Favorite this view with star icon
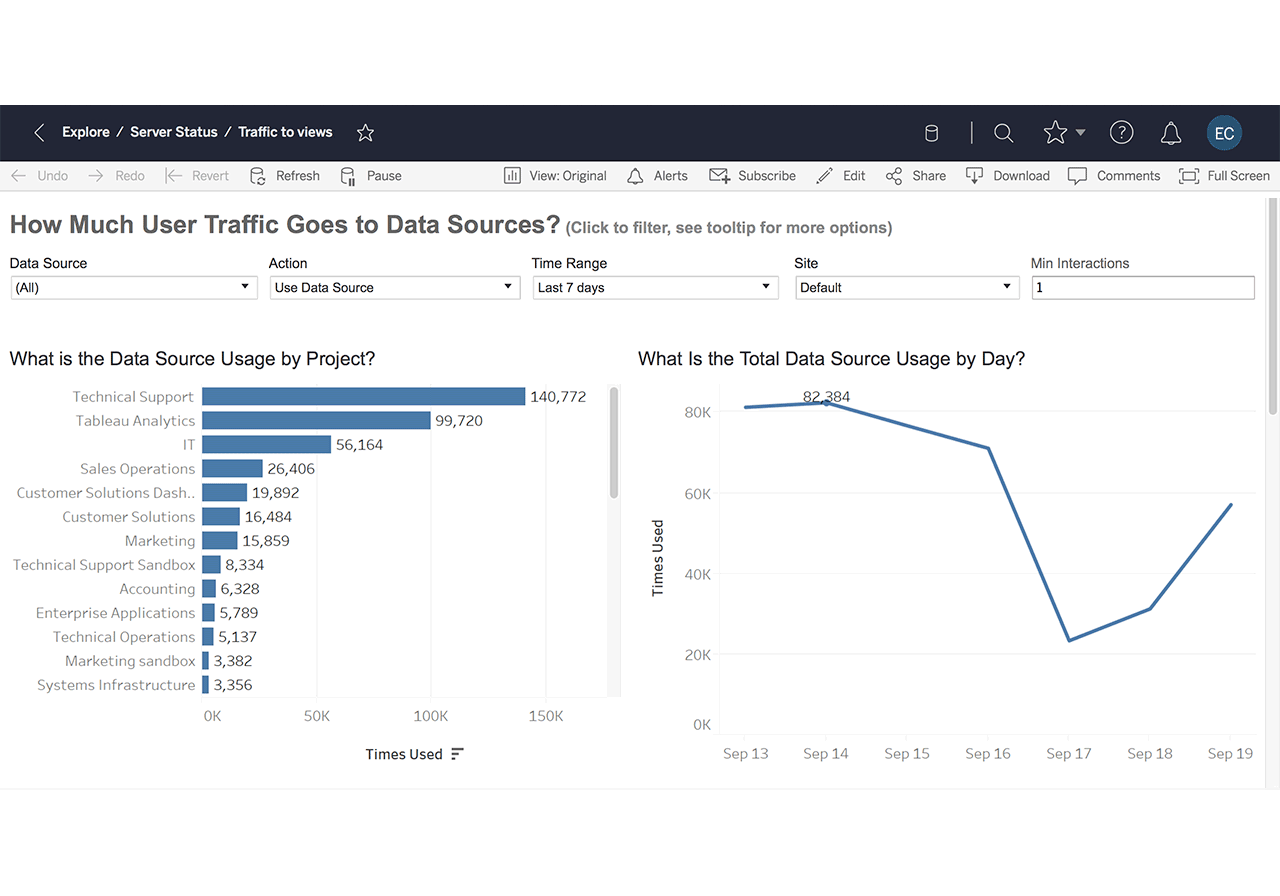The width and height of the screenshot is (1280, 896). click(x=366, y=133)
